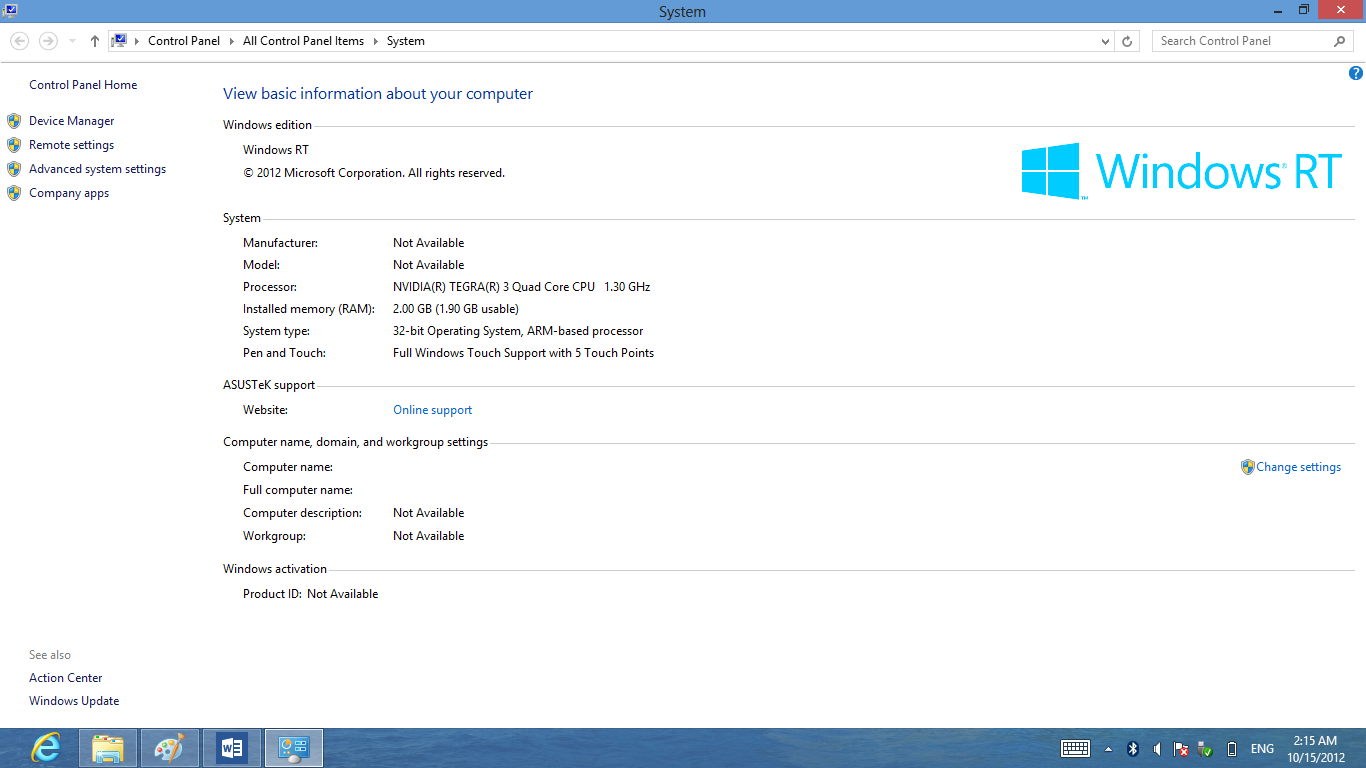Viewport: 1366px width, 768px height.
Task: Open Action Center flag tray icon
Action: point(1181,748)
